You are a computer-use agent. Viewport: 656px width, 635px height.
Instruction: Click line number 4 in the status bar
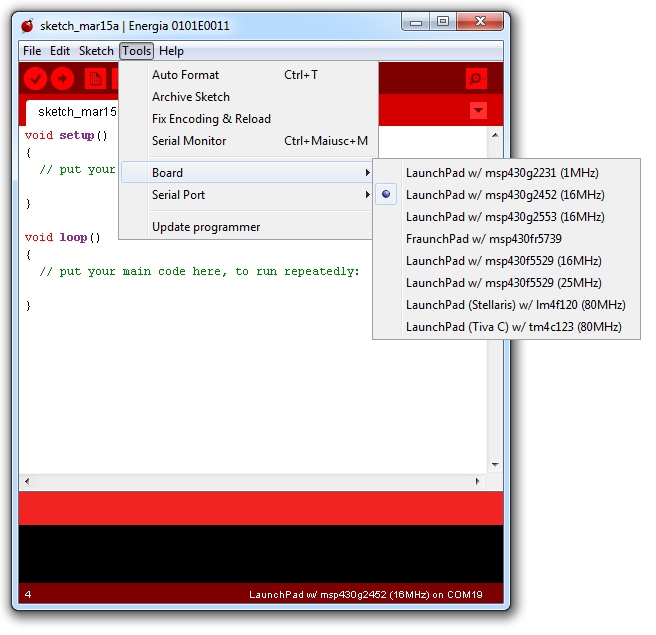[28, 595]
